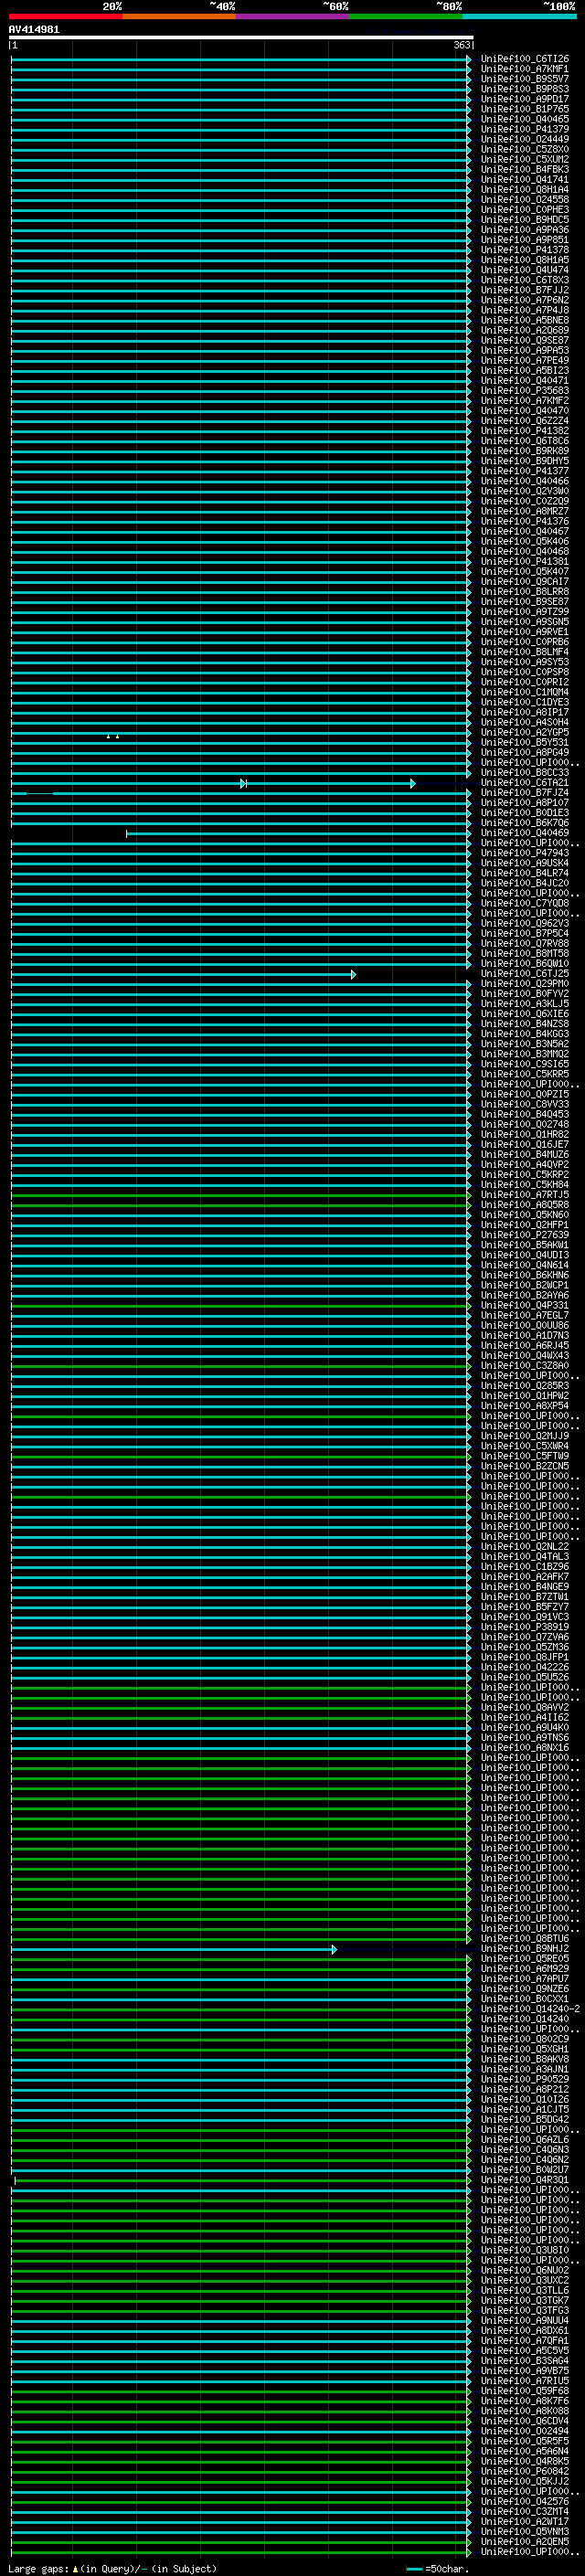
Task: Select hit UniRef100_B3SAG4
Action: (524, 2361)
